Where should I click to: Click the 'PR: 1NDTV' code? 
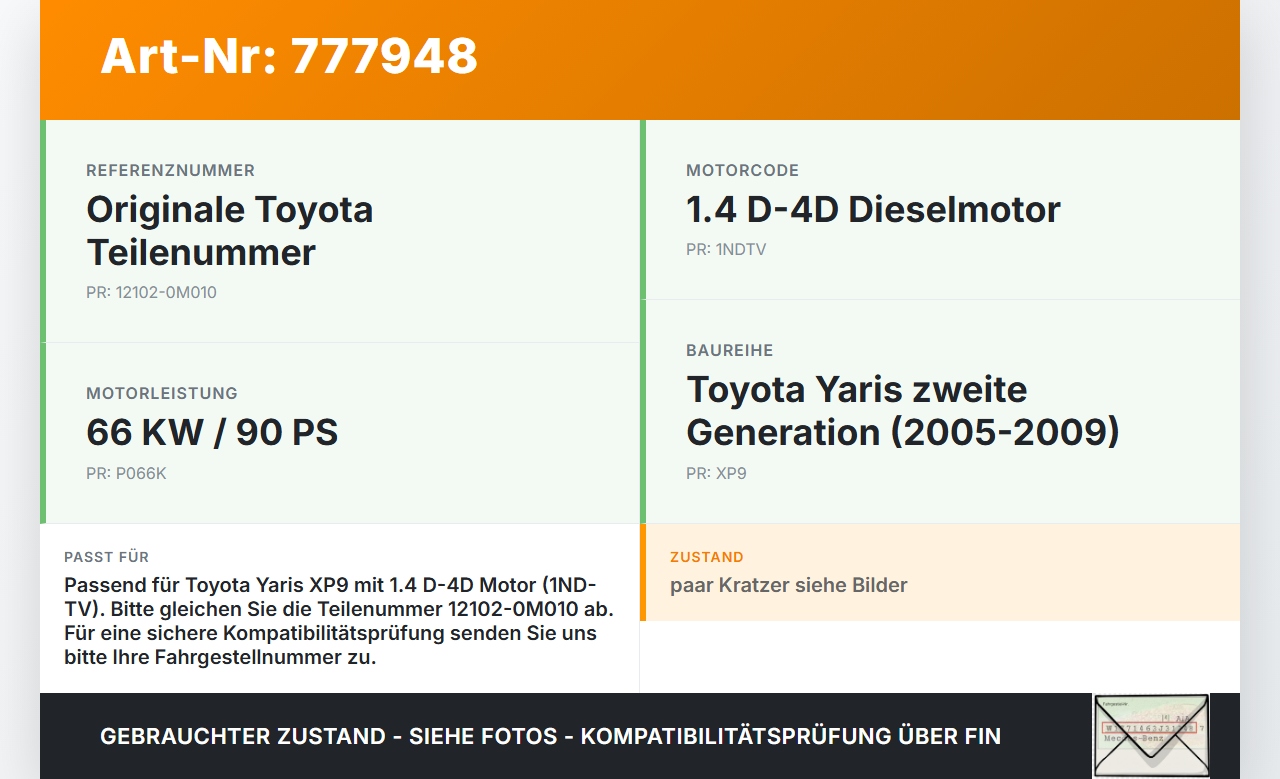point(726,250)
